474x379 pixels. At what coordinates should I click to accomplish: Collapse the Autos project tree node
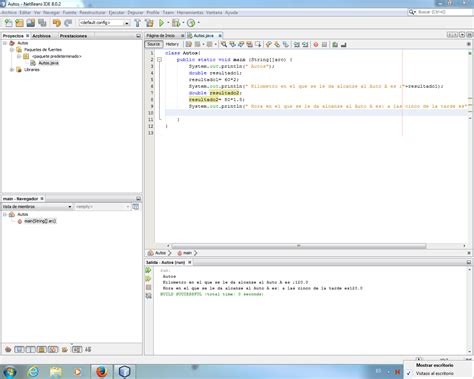click(5, 43)
